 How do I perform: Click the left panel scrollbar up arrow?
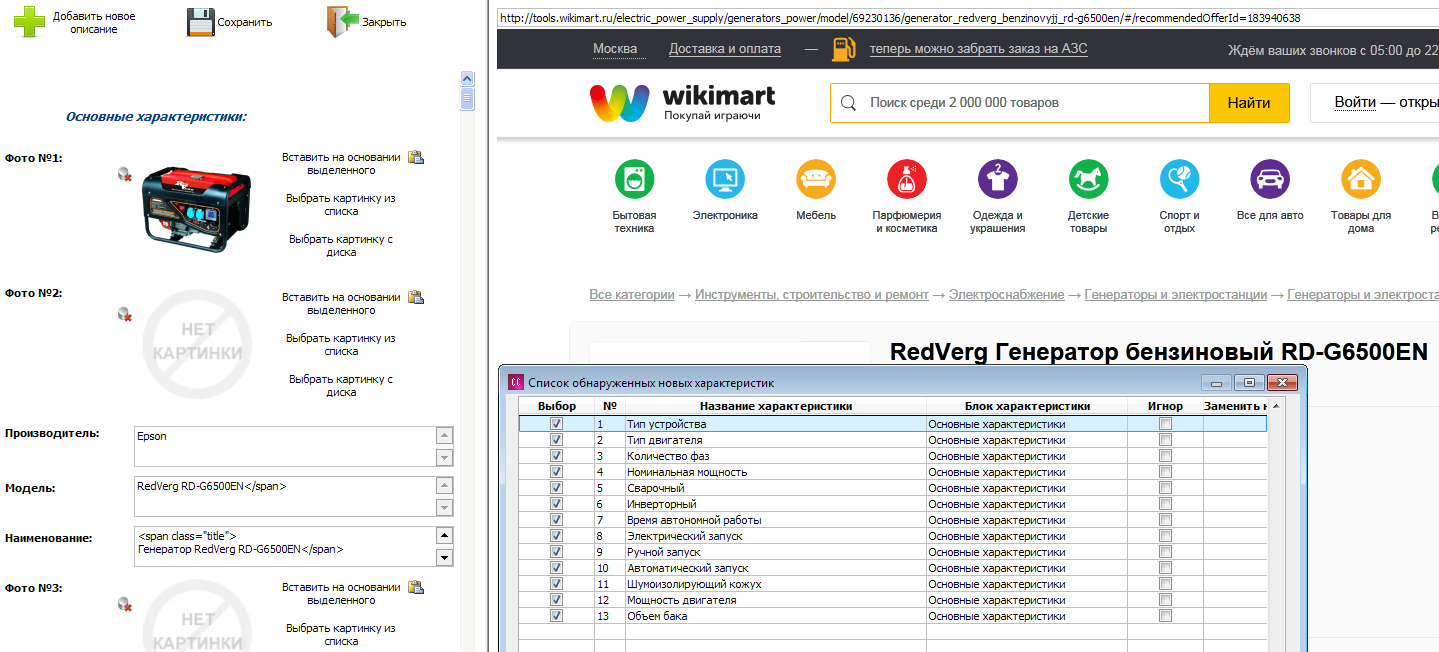pos(467,78)
